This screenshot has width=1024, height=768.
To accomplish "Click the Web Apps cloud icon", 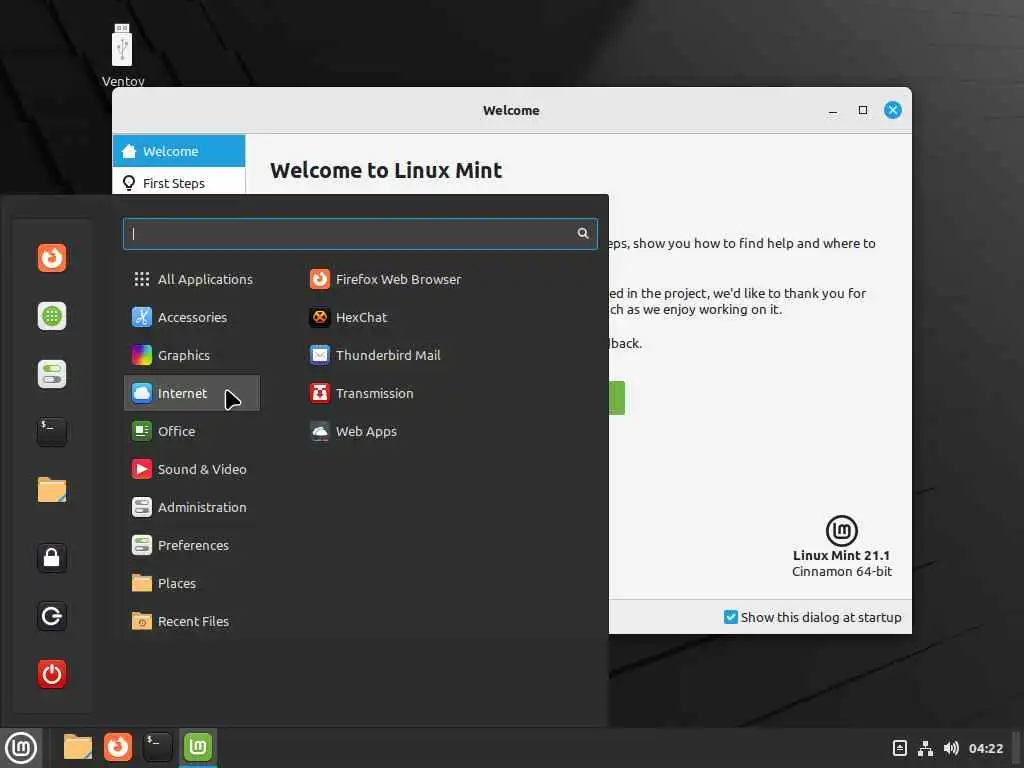I will 319,431.
